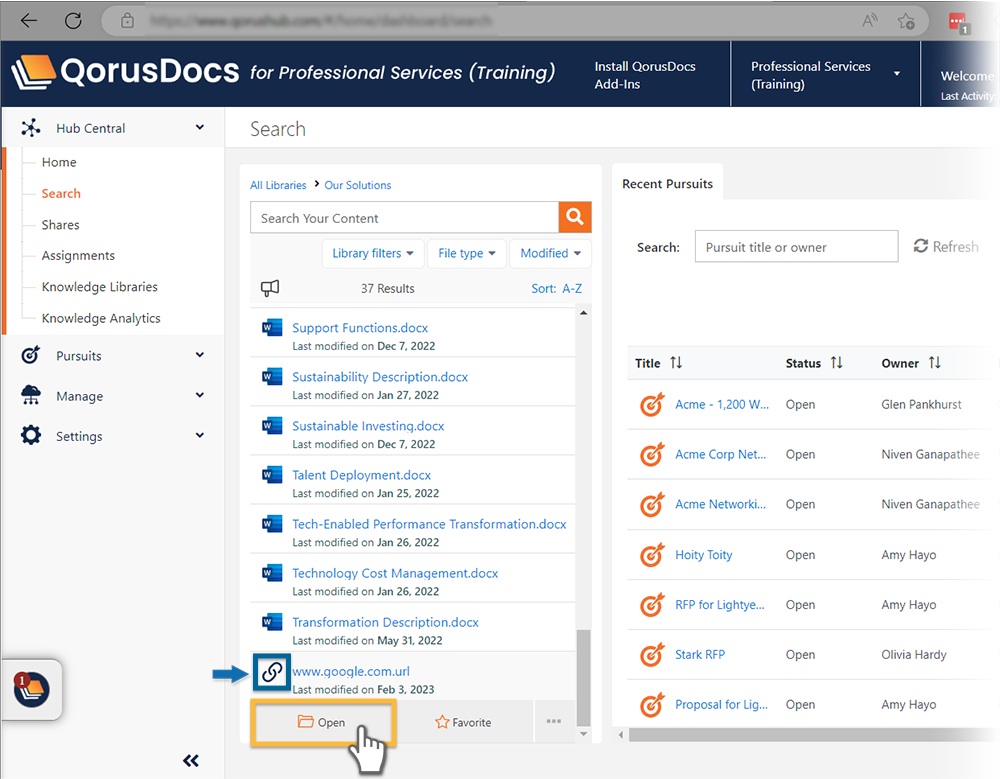This screenshot has height=779, width=1000.
Task: Click Install QorusDocs Add-Ins link
Action: point(645,75)
